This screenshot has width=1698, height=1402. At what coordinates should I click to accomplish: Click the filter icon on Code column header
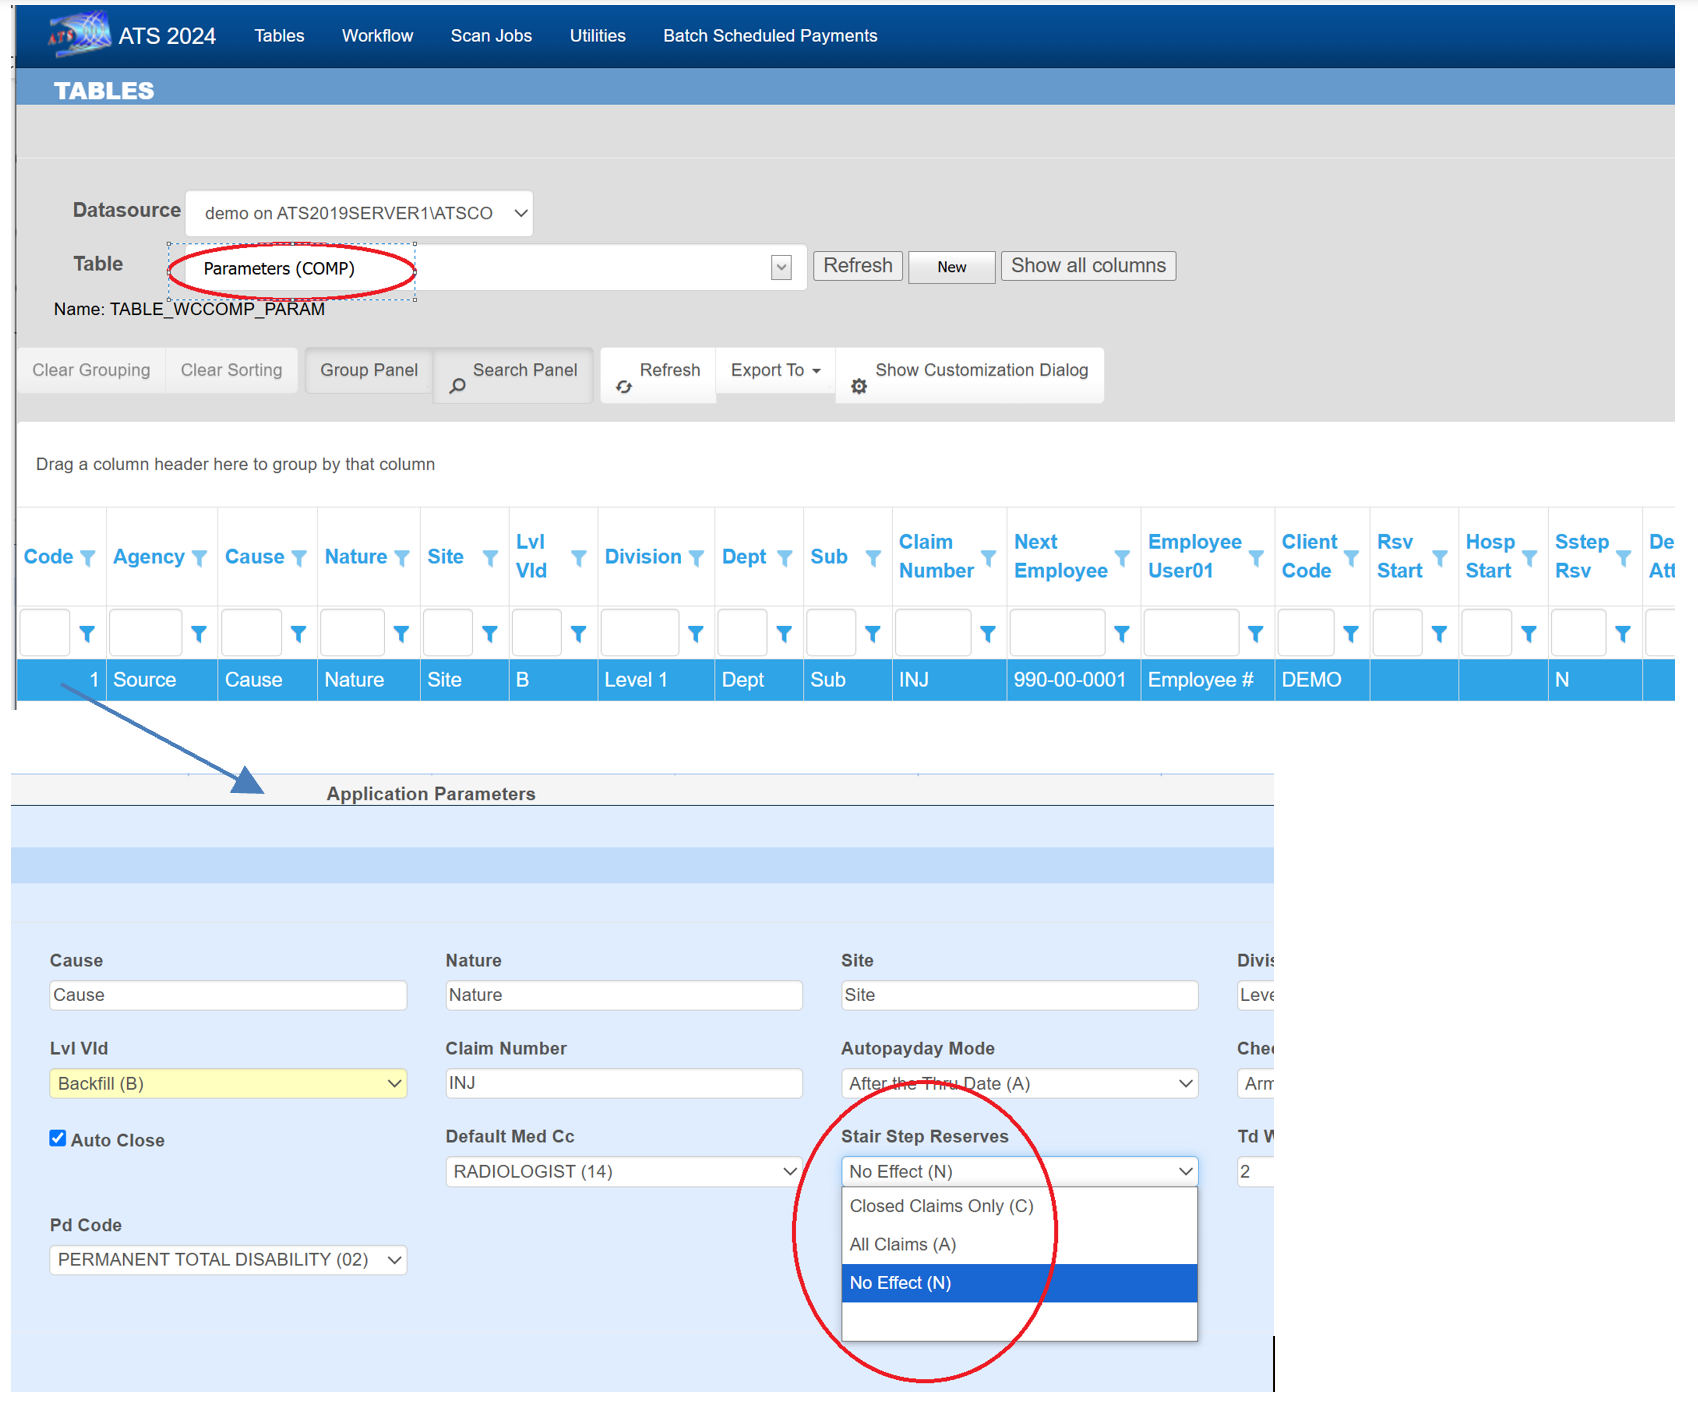pos(88,558)
